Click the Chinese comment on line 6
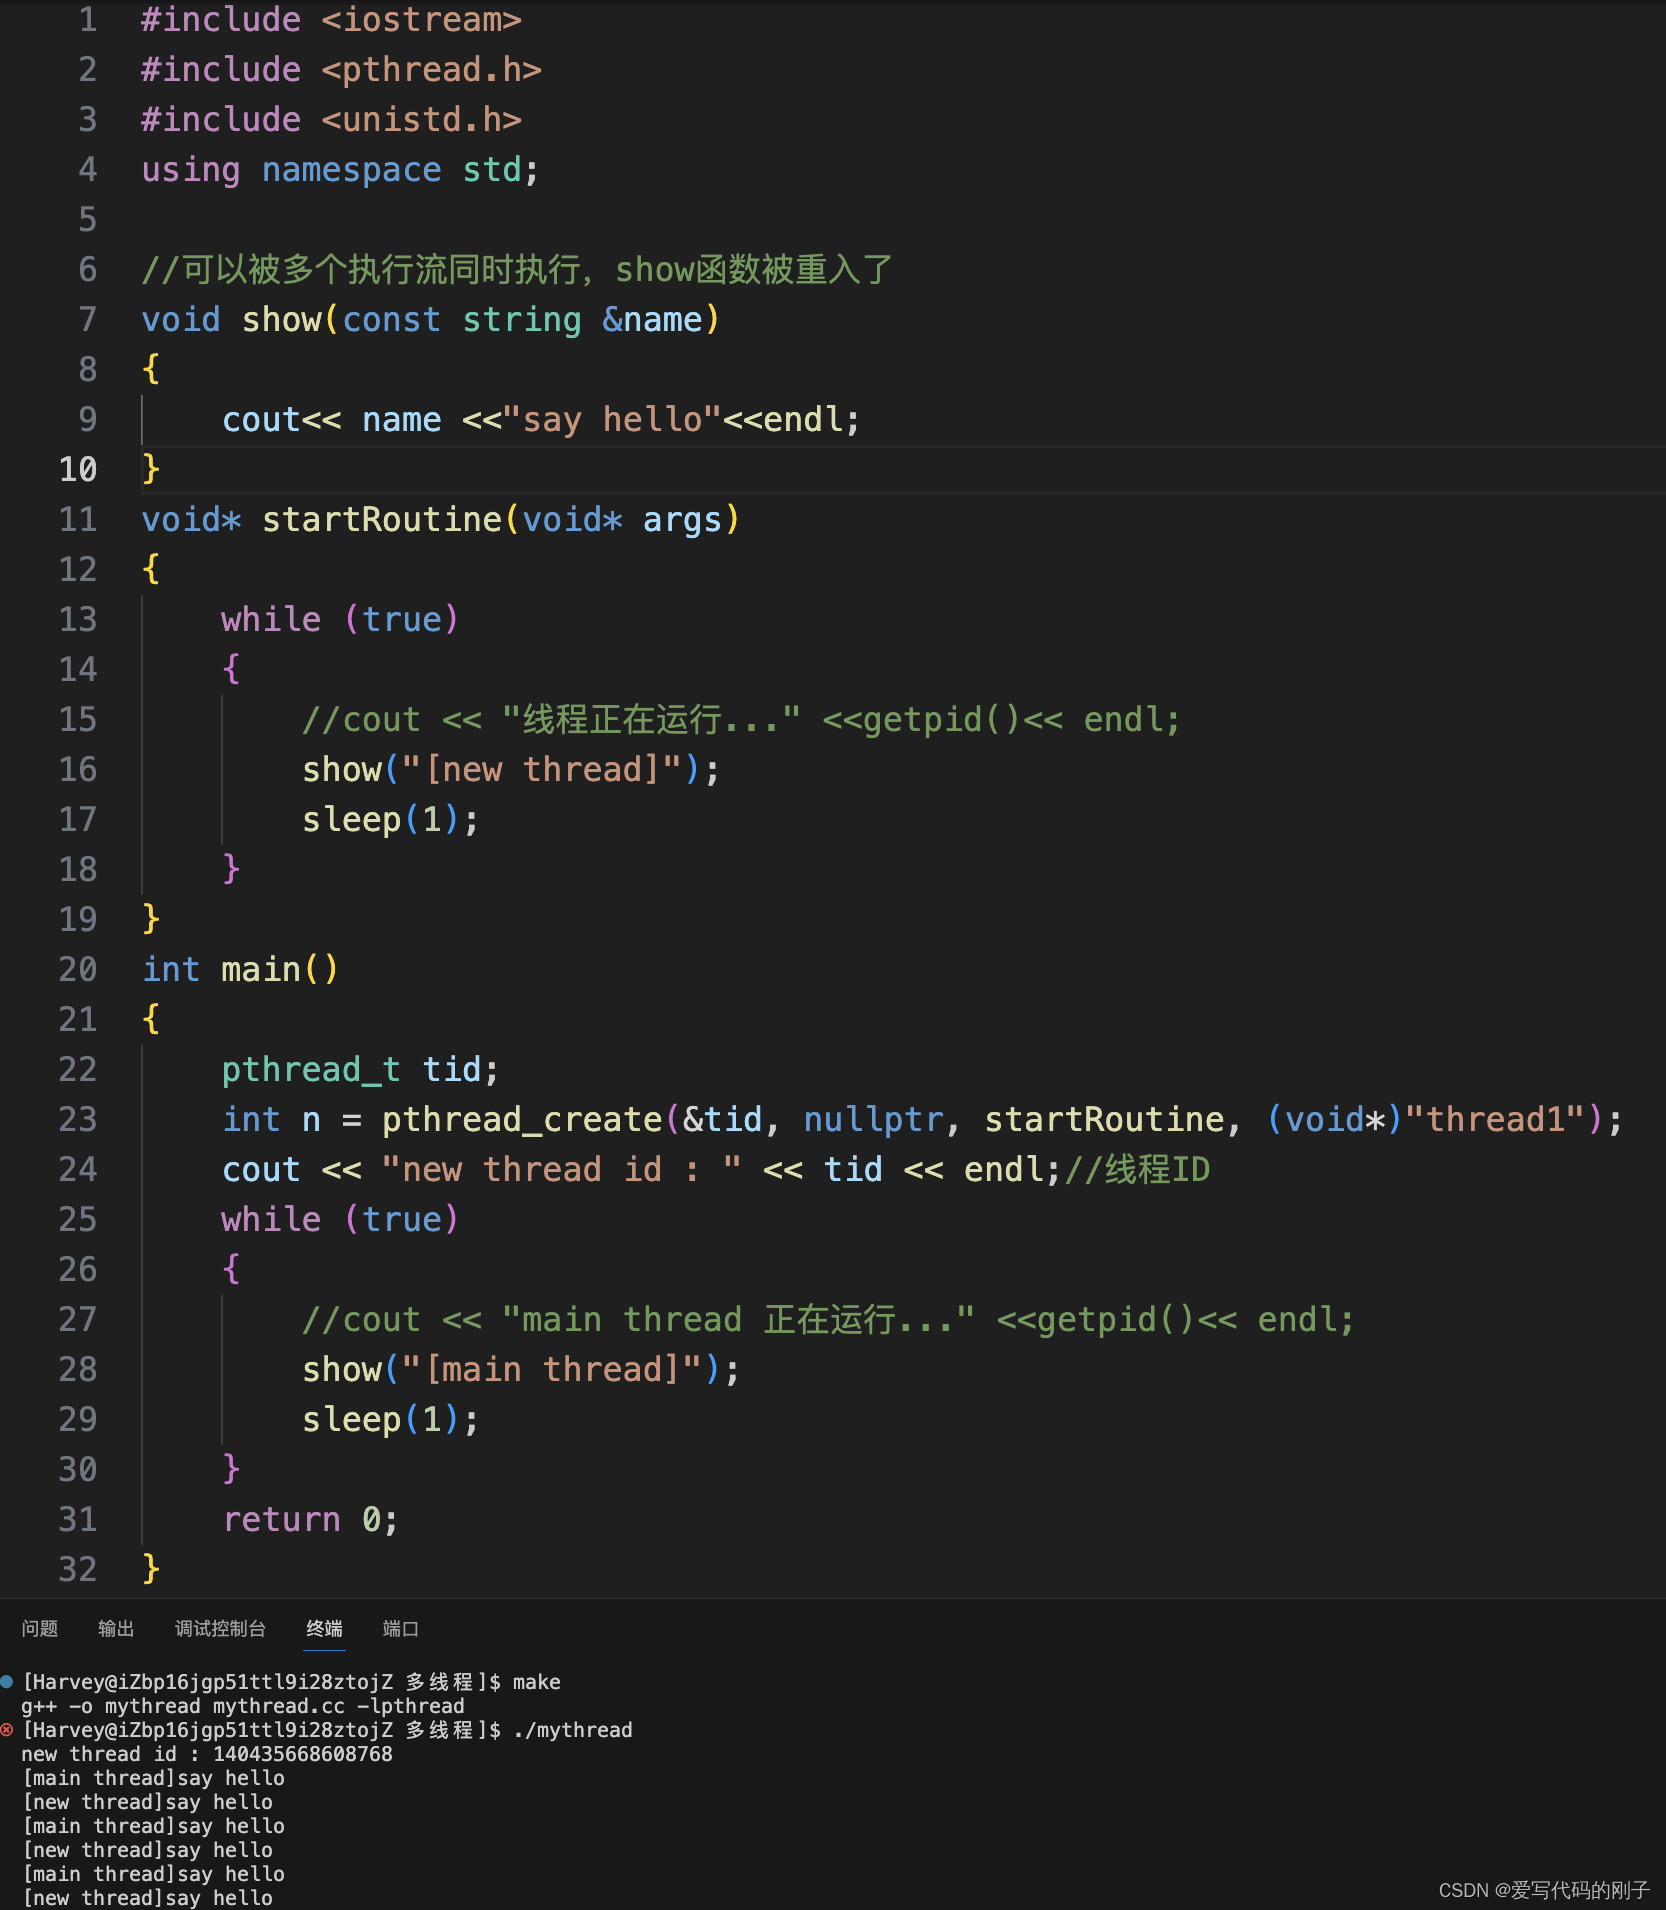This screenshot has height=1910, width=1666. tap(517, 269)
